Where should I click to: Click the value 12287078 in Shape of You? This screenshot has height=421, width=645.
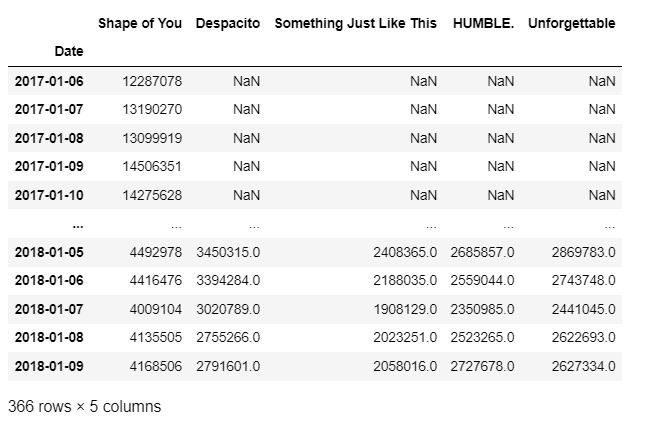pyautogui.click(x=152, y=81)
